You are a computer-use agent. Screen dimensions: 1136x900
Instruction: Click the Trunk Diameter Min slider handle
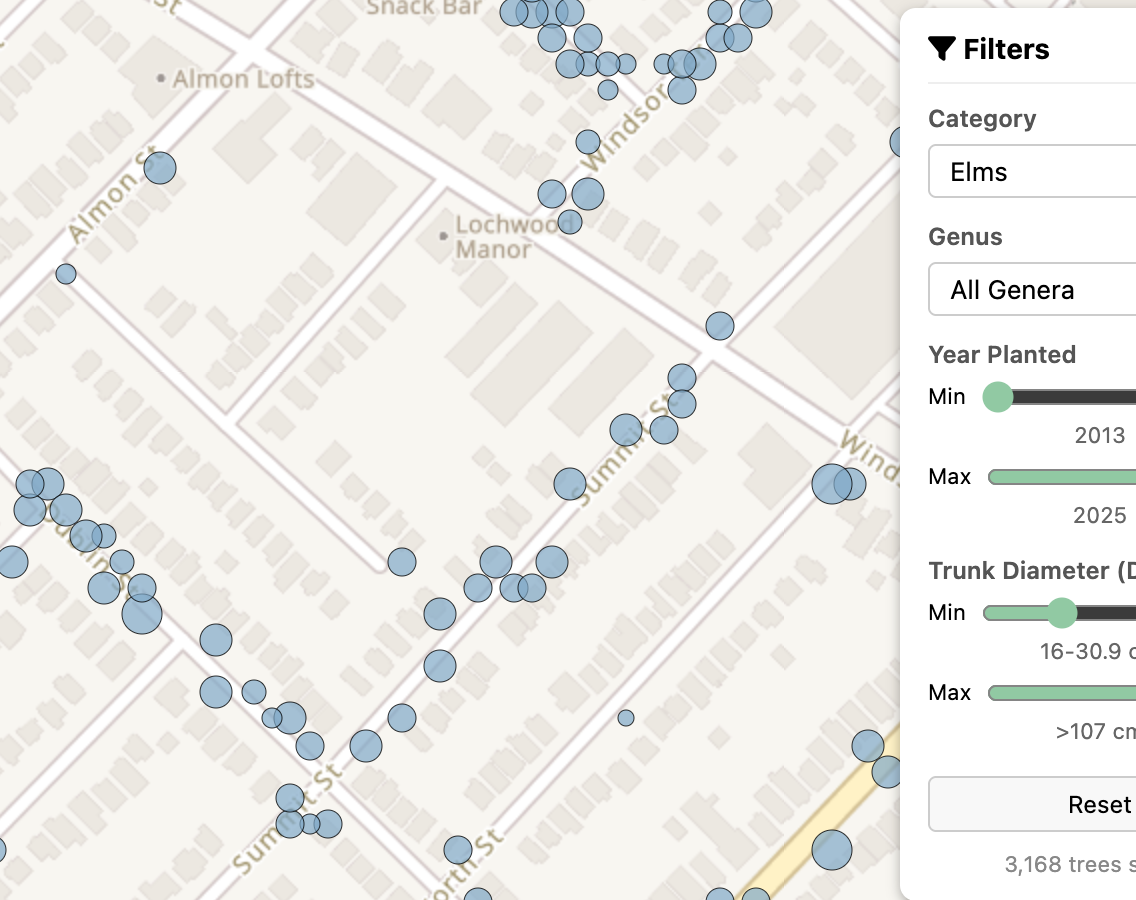click(1062, 613)
